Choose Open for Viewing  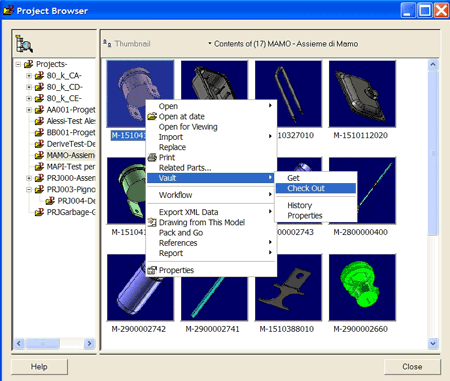[x=211, y=127]
